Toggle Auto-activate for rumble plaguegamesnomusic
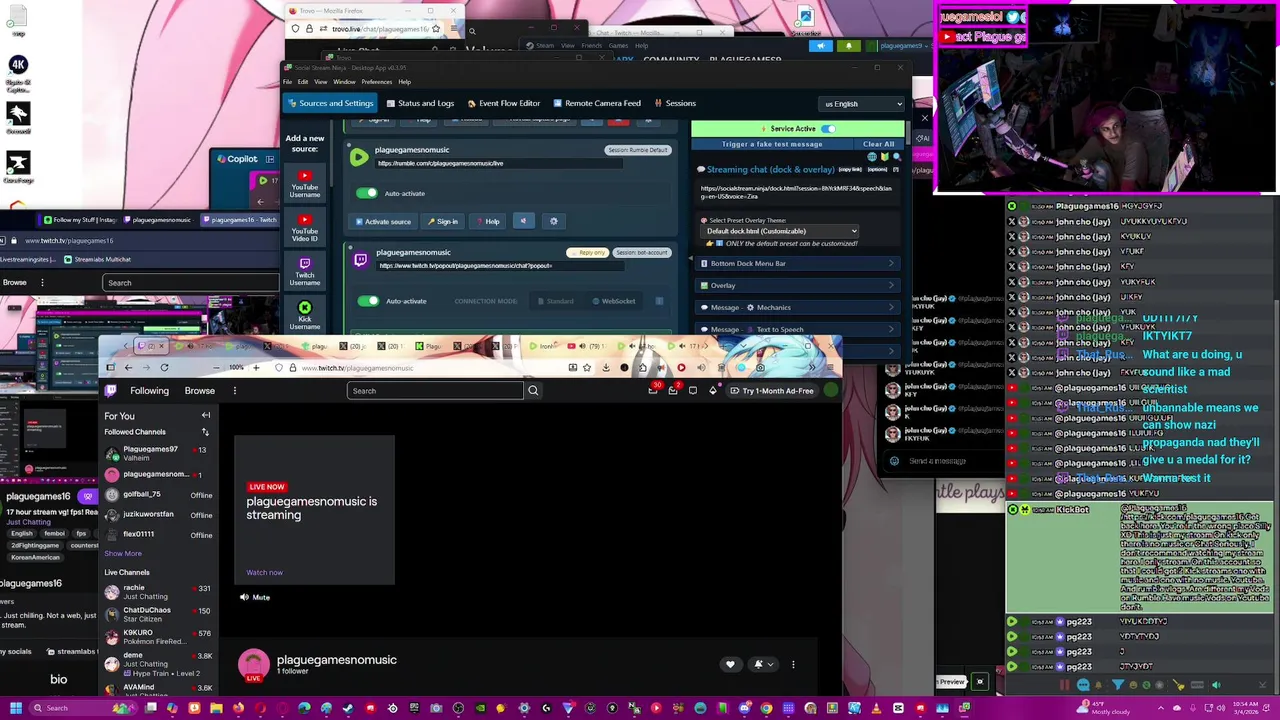Image resolution: width=1280 pixels, height=720 pixels. (x=367, y=193)
